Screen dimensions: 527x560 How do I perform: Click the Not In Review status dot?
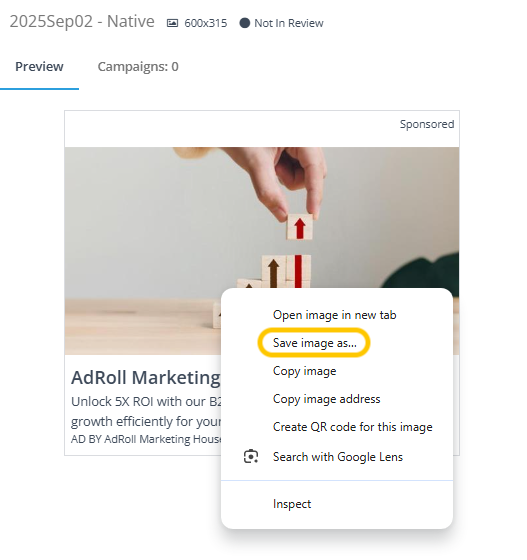245,23
